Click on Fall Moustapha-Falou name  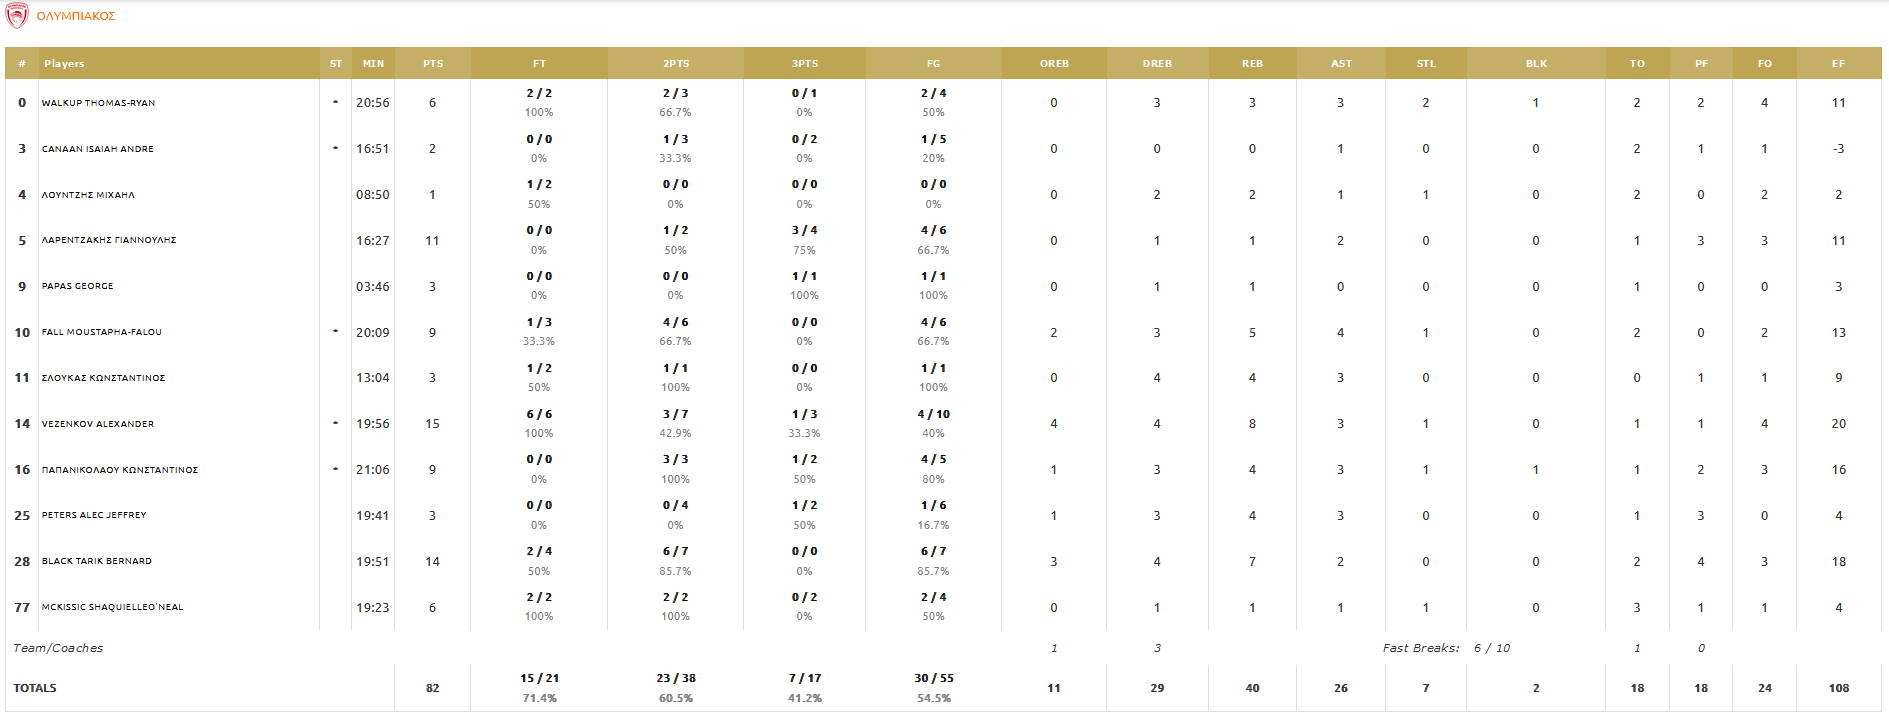pos(101,332)
